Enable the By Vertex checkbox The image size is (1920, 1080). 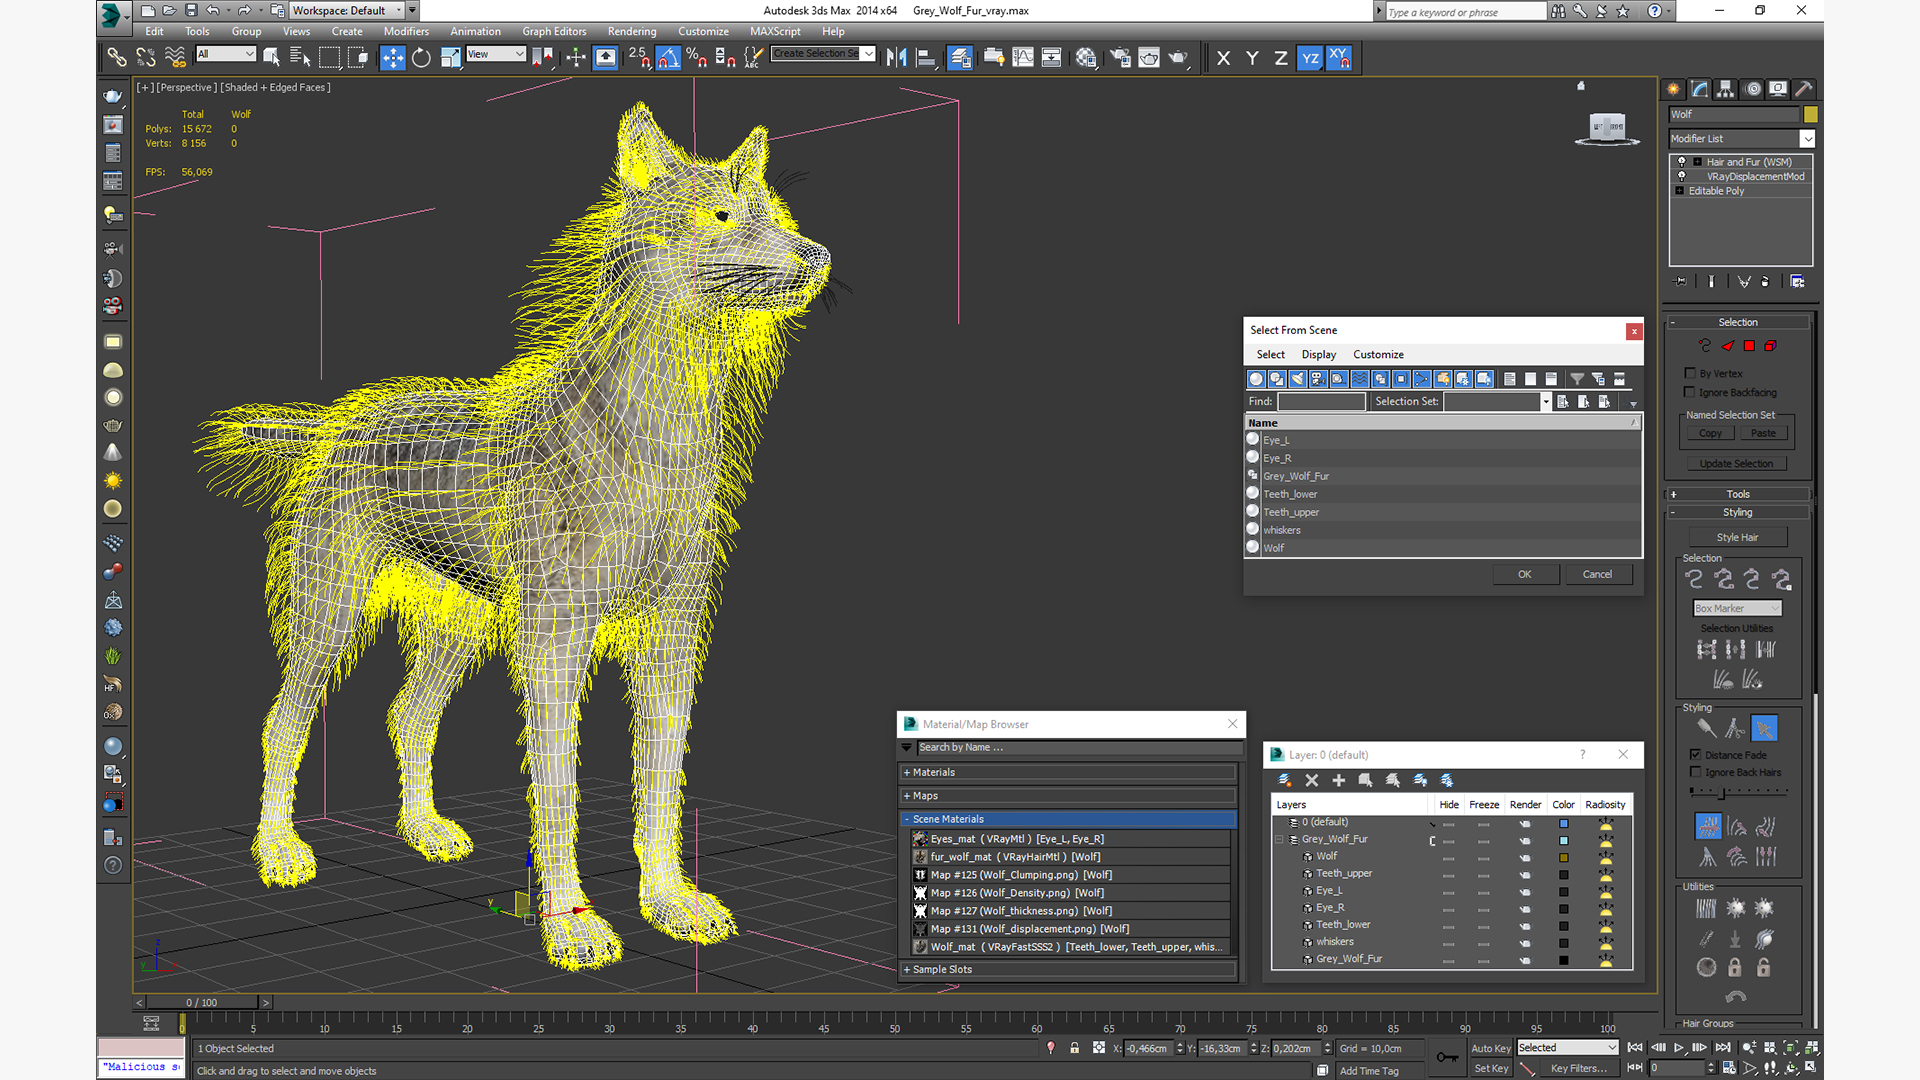coord(1690,373)
